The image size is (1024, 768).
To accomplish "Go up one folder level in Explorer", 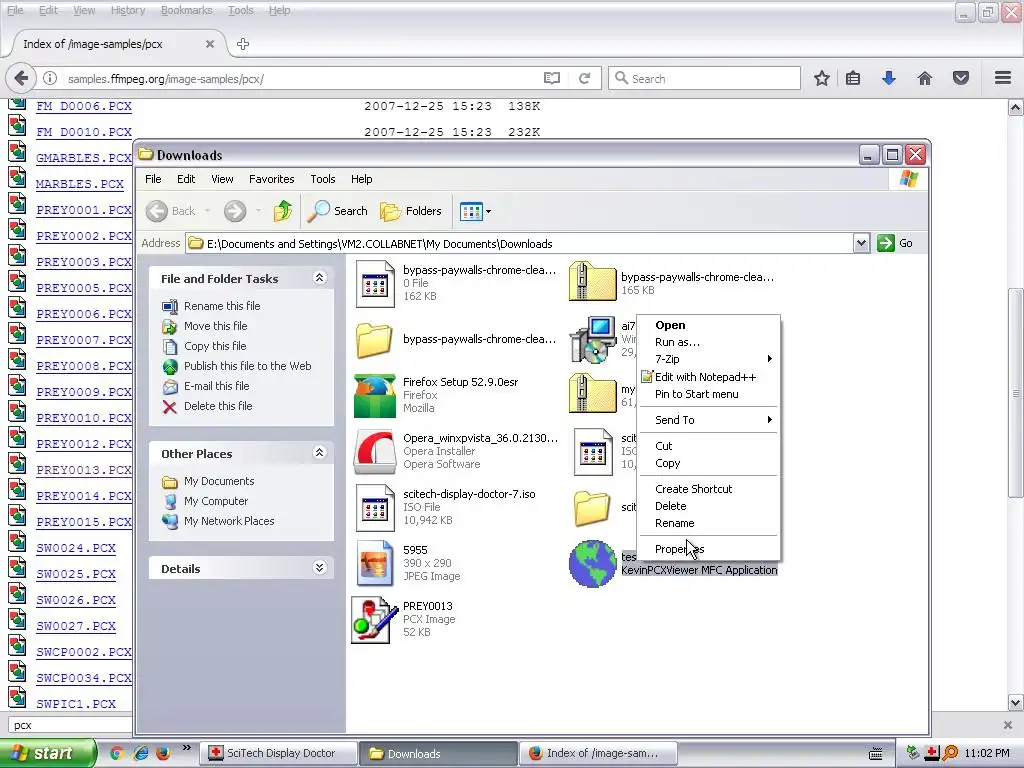I will click(283, 211).
